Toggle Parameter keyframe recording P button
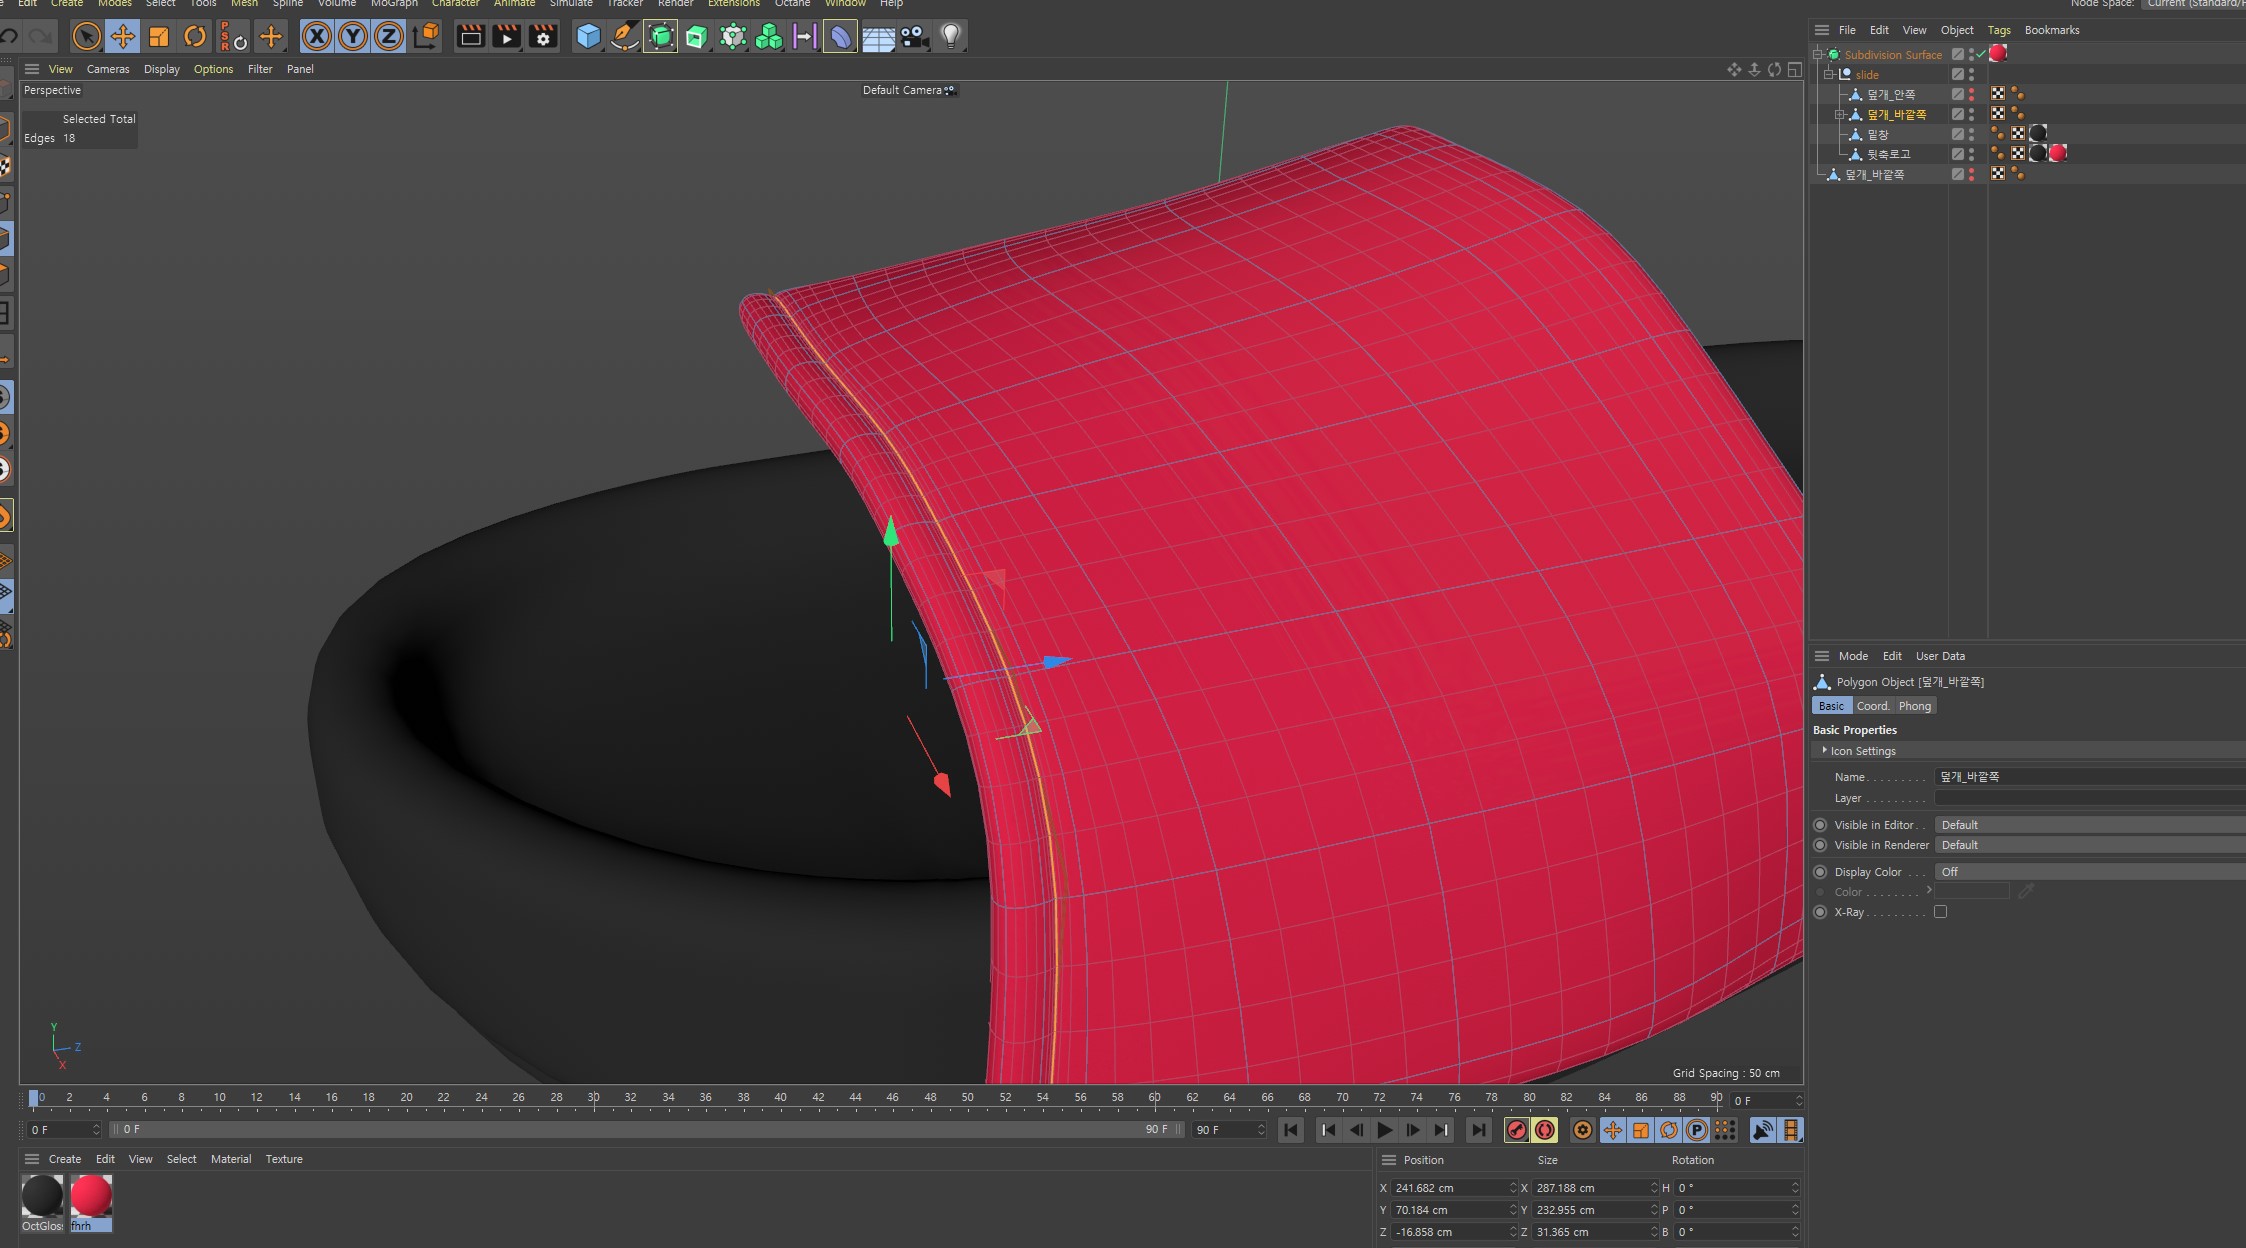2246x1248 pixels. coord(1697,1130)
